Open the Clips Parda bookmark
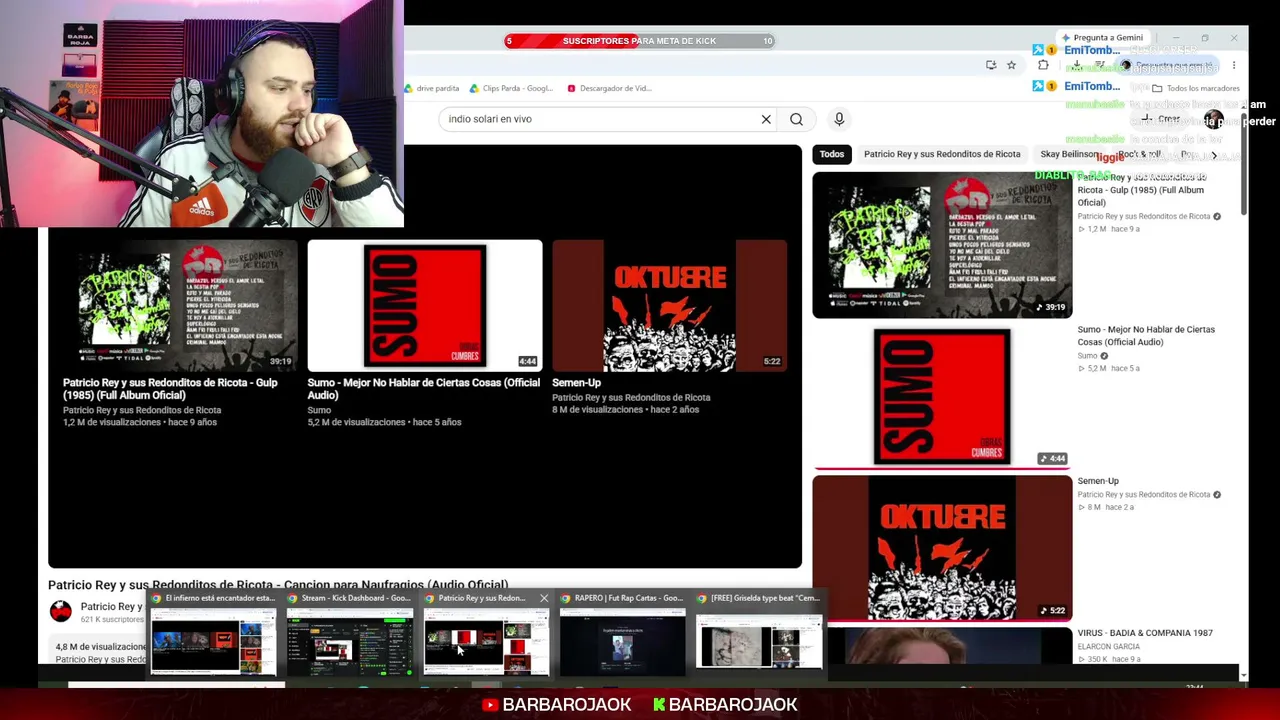This screenshot has width=1280, height=720. point(511,88)
